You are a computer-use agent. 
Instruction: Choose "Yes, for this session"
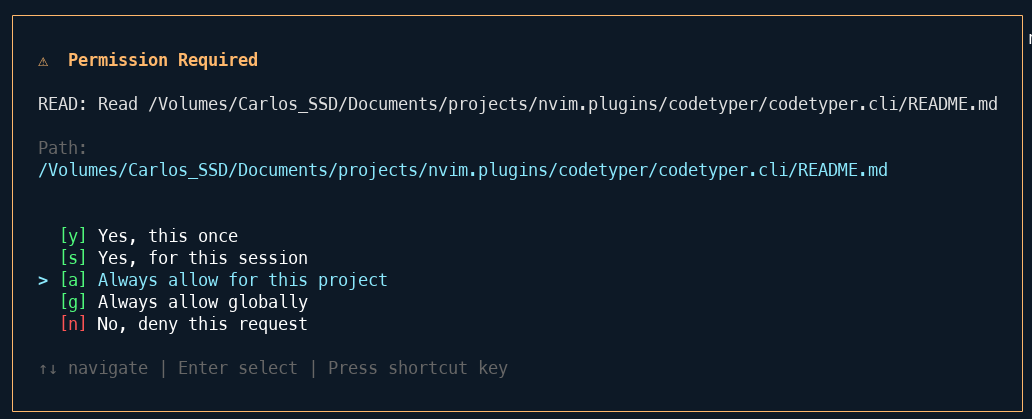[203, 258]
